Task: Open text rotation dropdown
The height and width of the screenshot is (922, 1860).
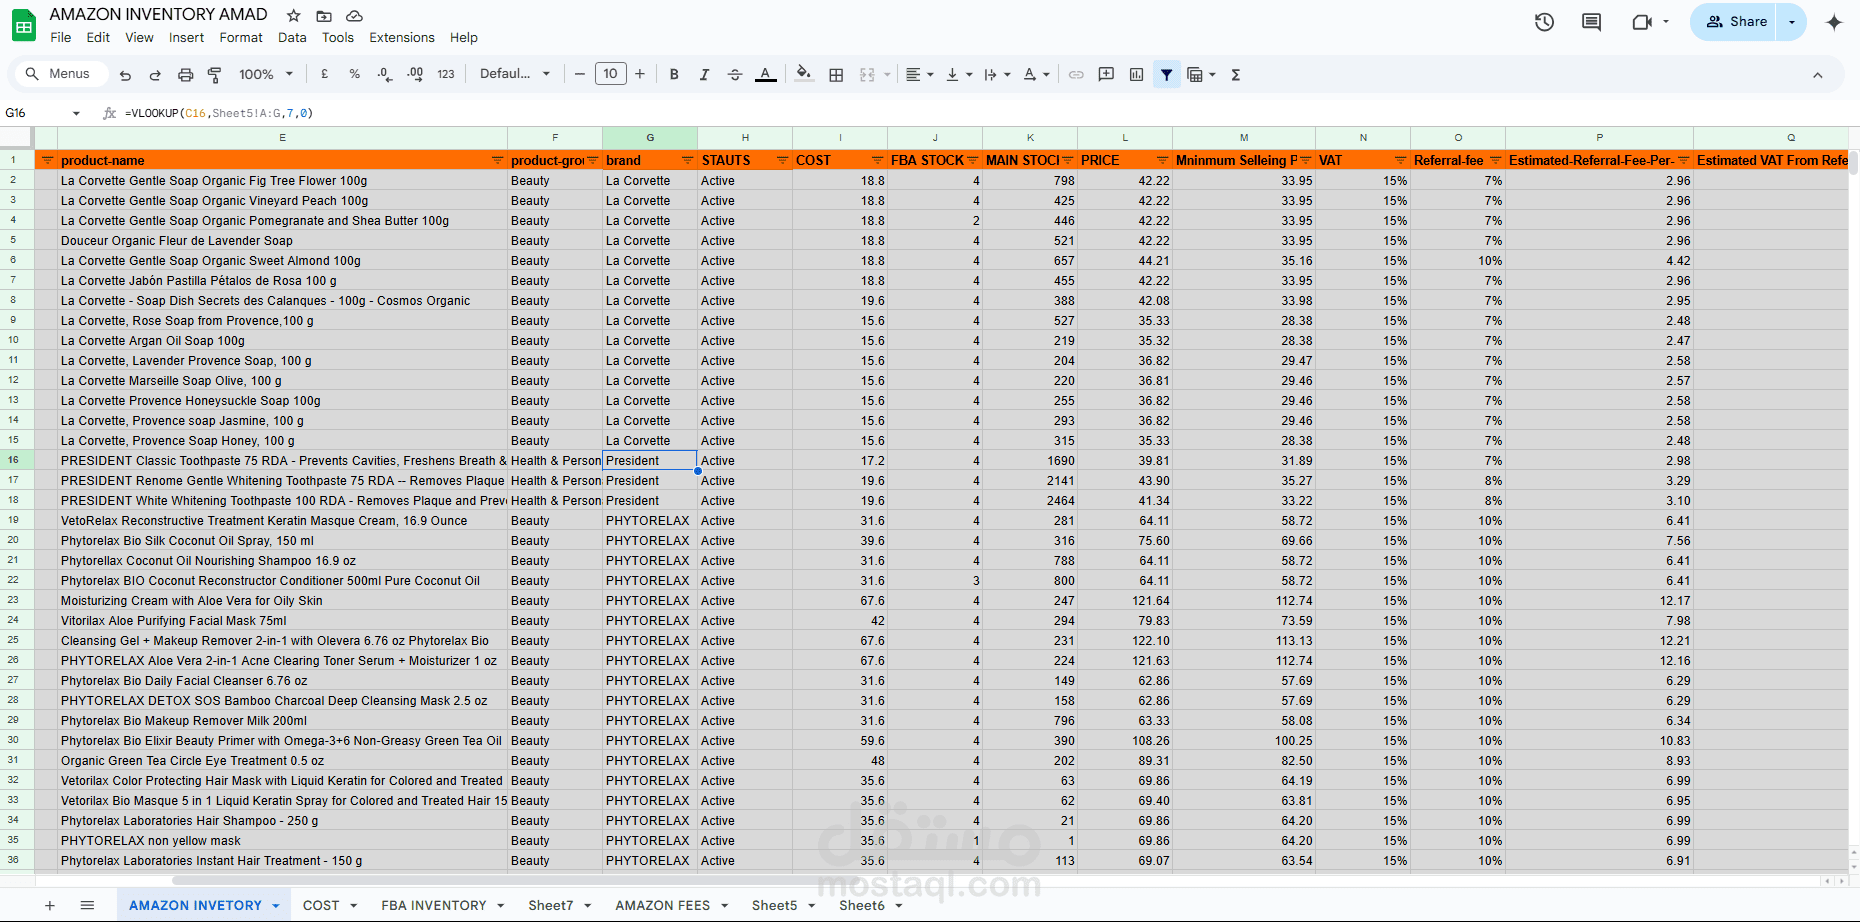Action: [x=1036, y=74]
